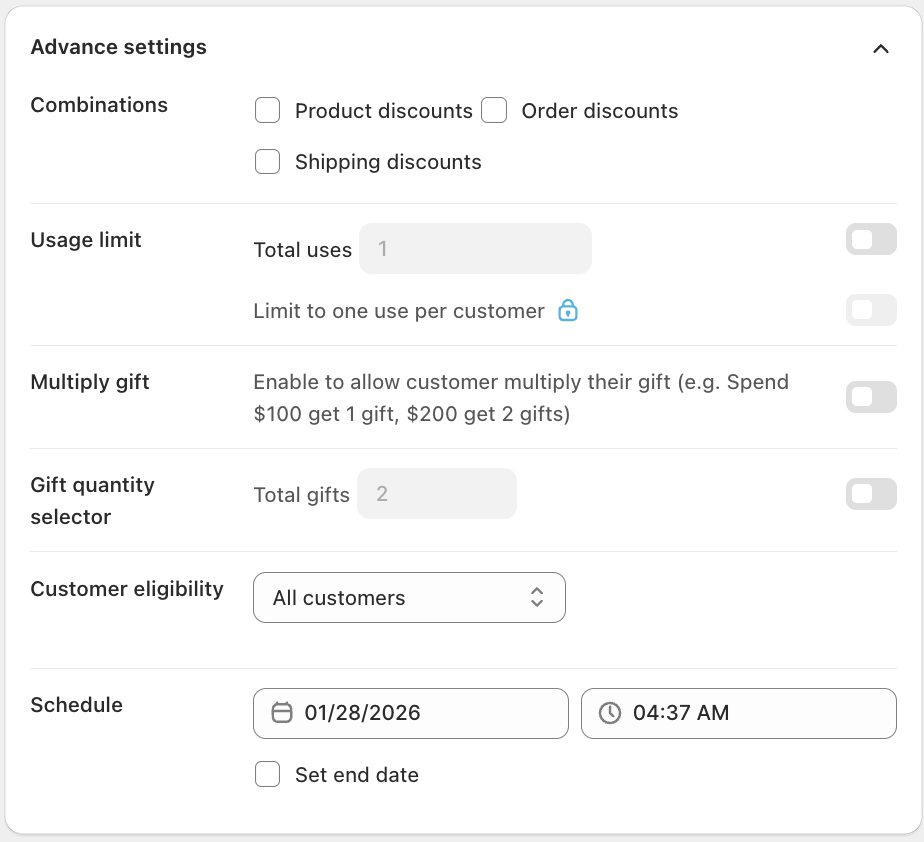Enable the Multiply gift switch
Screen dimensions: 924x842
[x=871, y=397]
